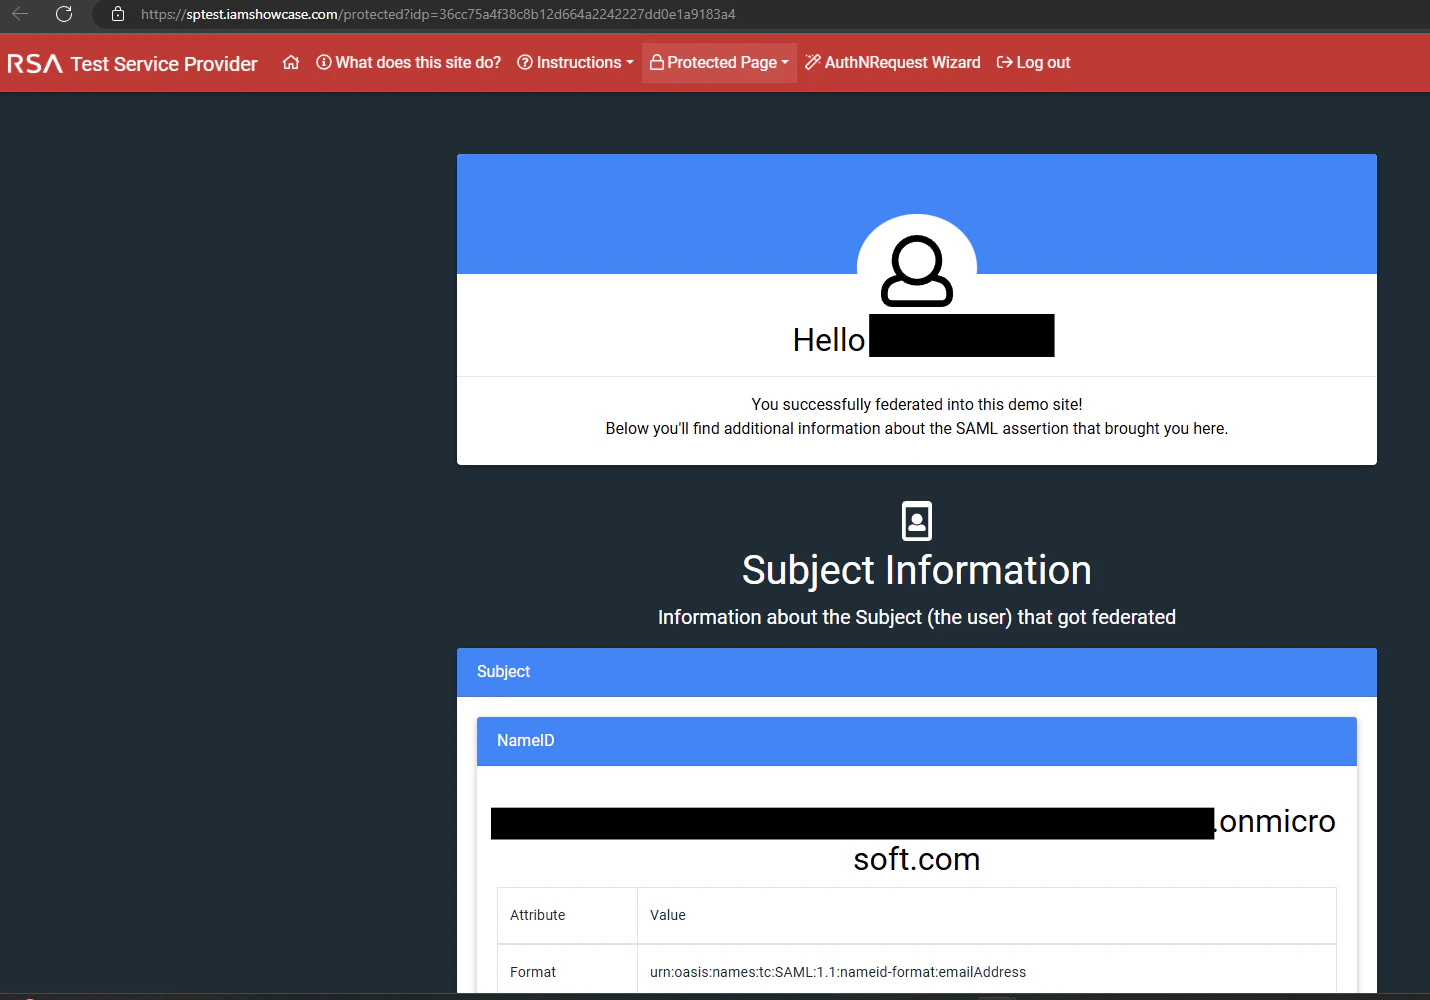Click 'You successfully federated into this demo site!' text
1430x1000 pixels.
tap(917, 404)
